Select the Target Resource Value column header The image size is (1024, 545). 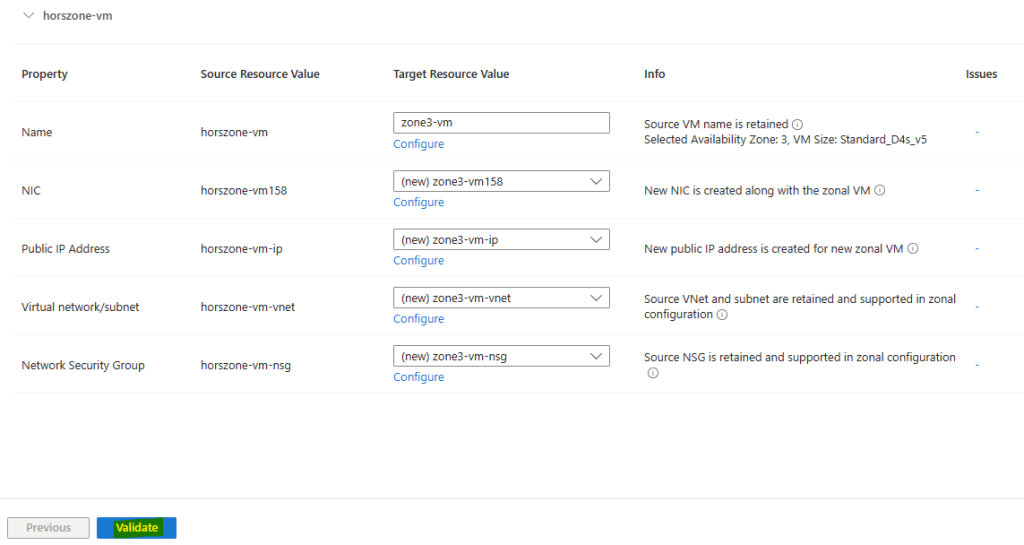click(451, 74)
